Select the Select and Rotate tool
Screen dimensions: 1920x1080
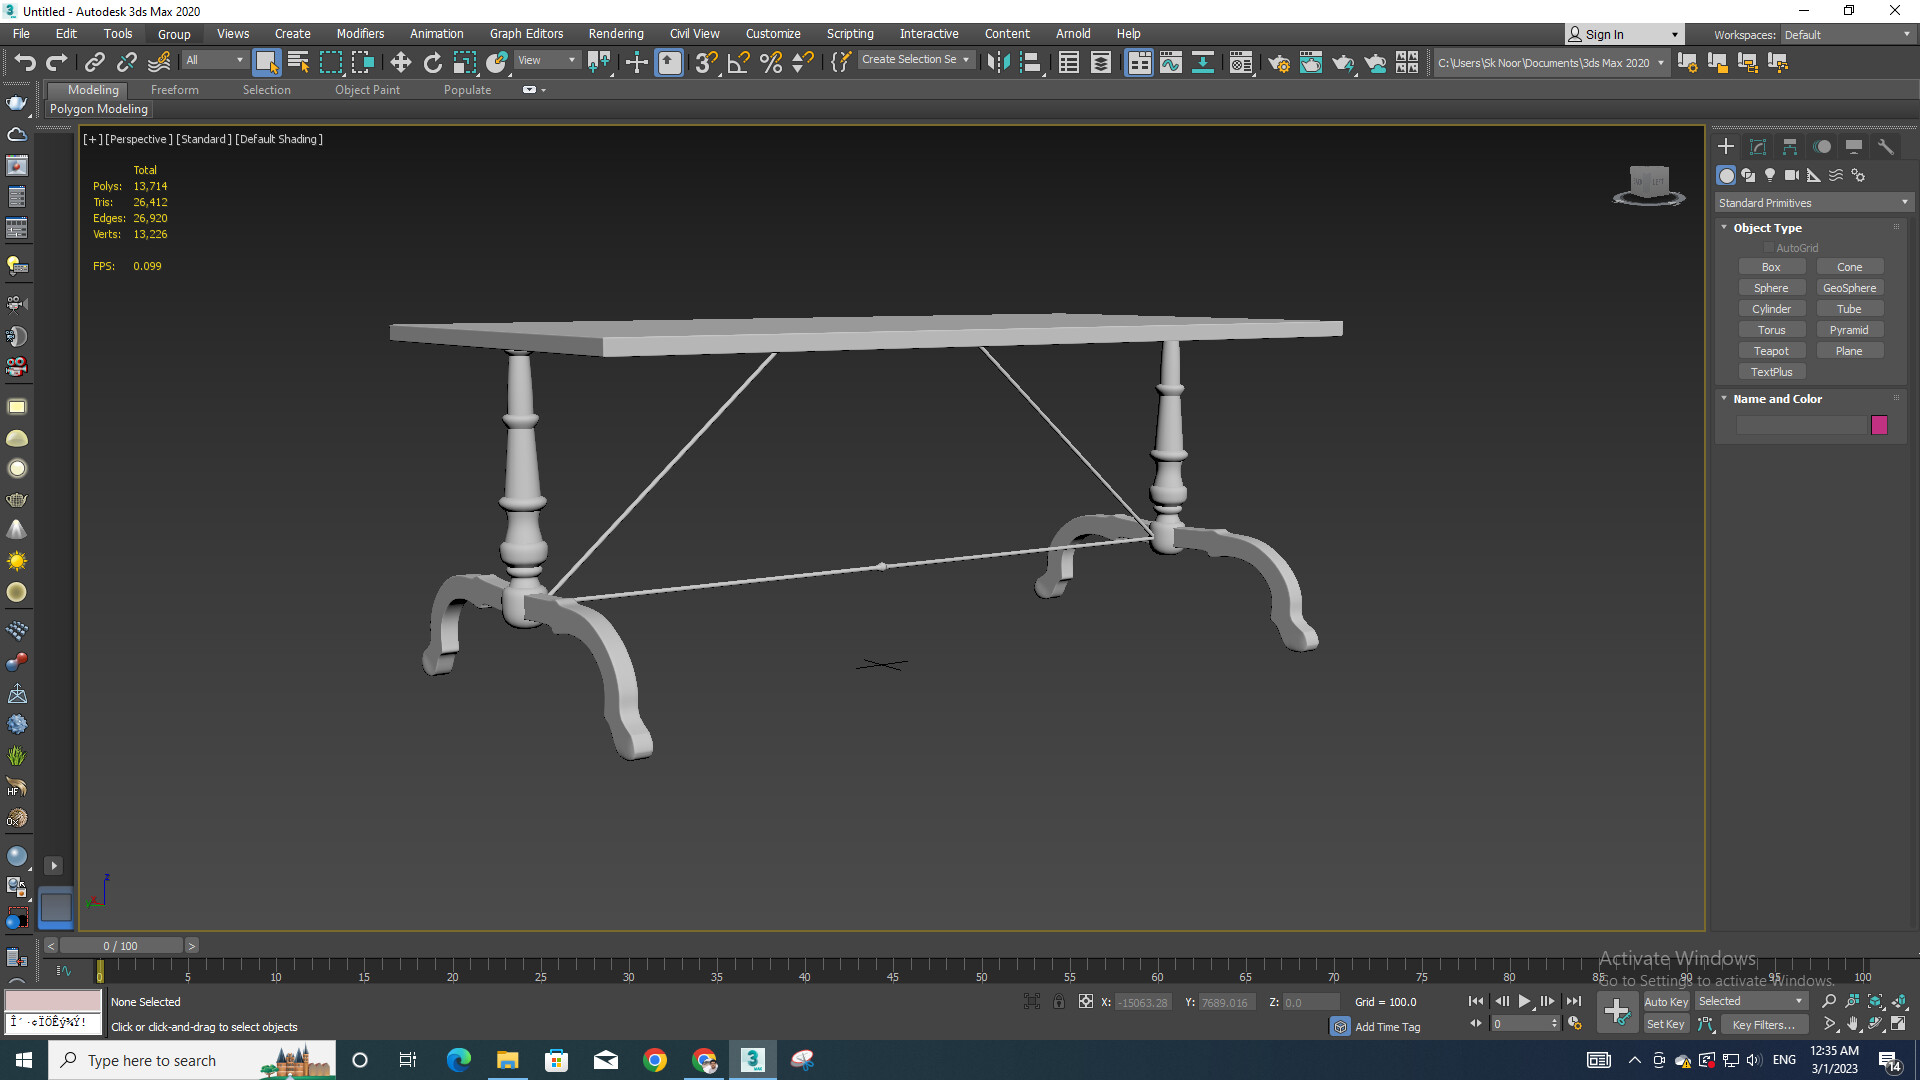[433, 62]
